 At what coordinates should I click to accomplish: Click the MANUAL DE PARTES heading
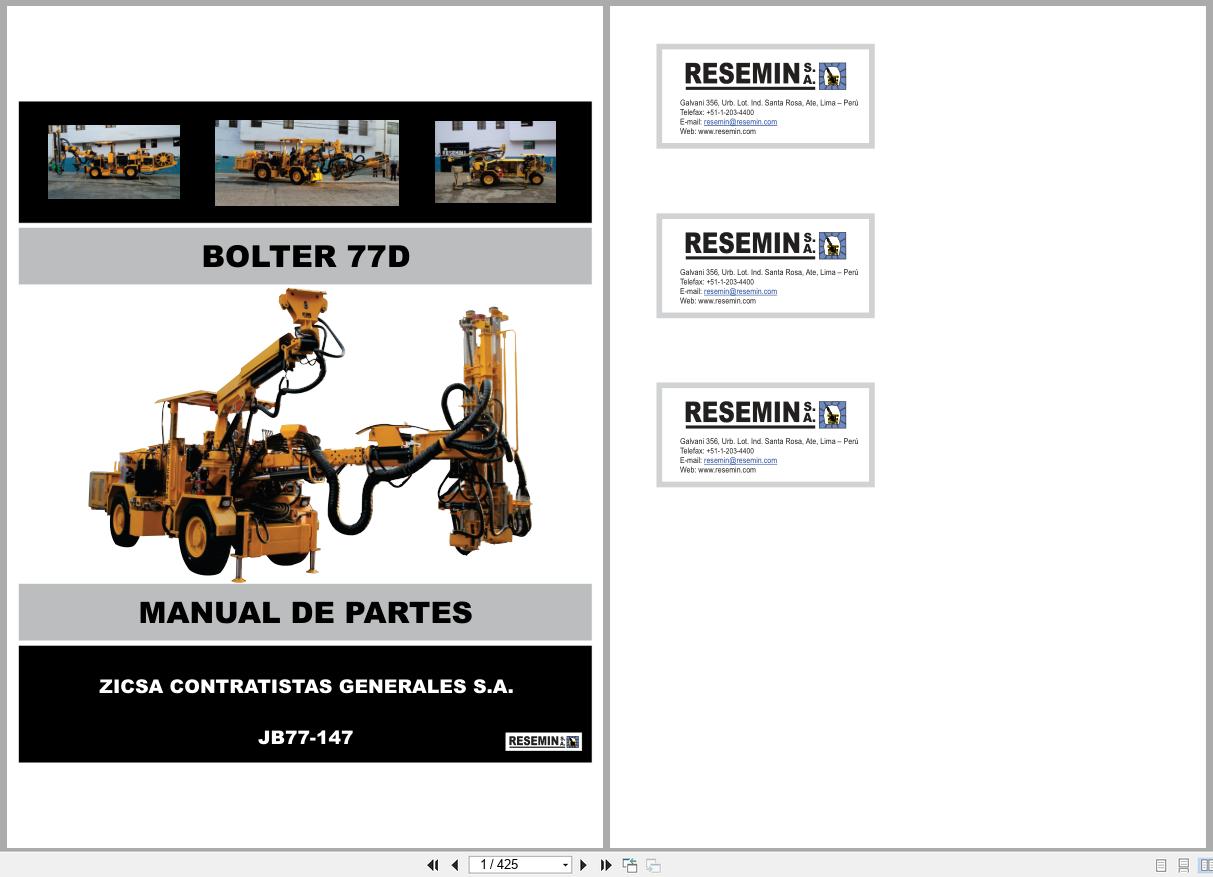[306, 612]
